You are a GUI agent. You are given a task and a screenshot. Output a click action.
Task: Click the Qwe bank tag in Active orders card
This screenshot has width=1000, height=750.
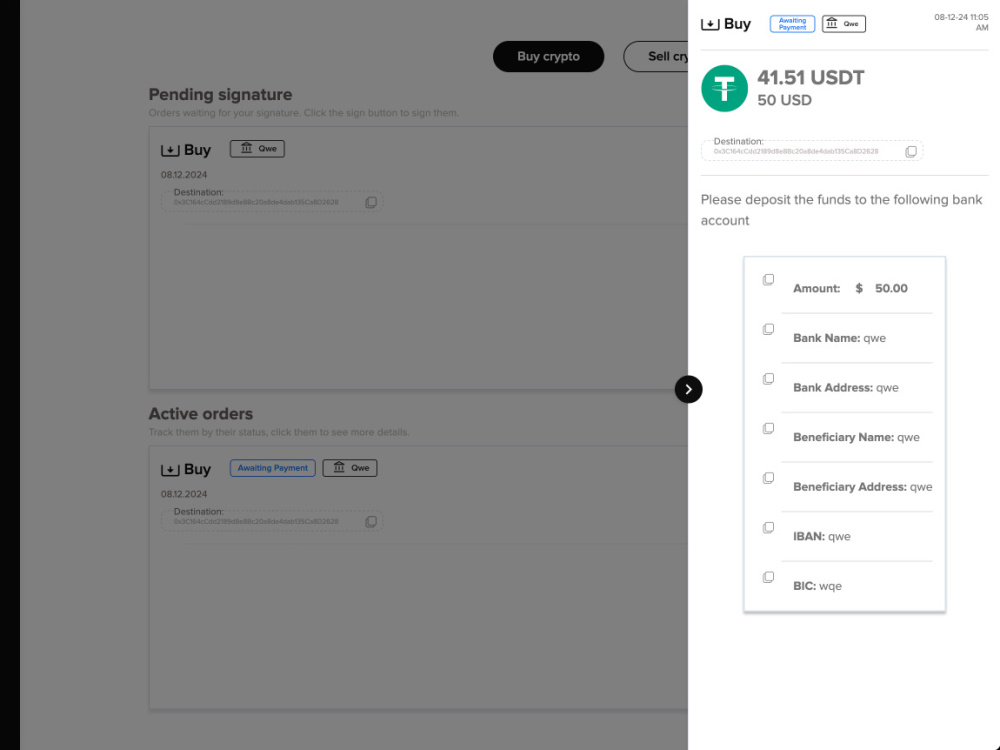349,467
